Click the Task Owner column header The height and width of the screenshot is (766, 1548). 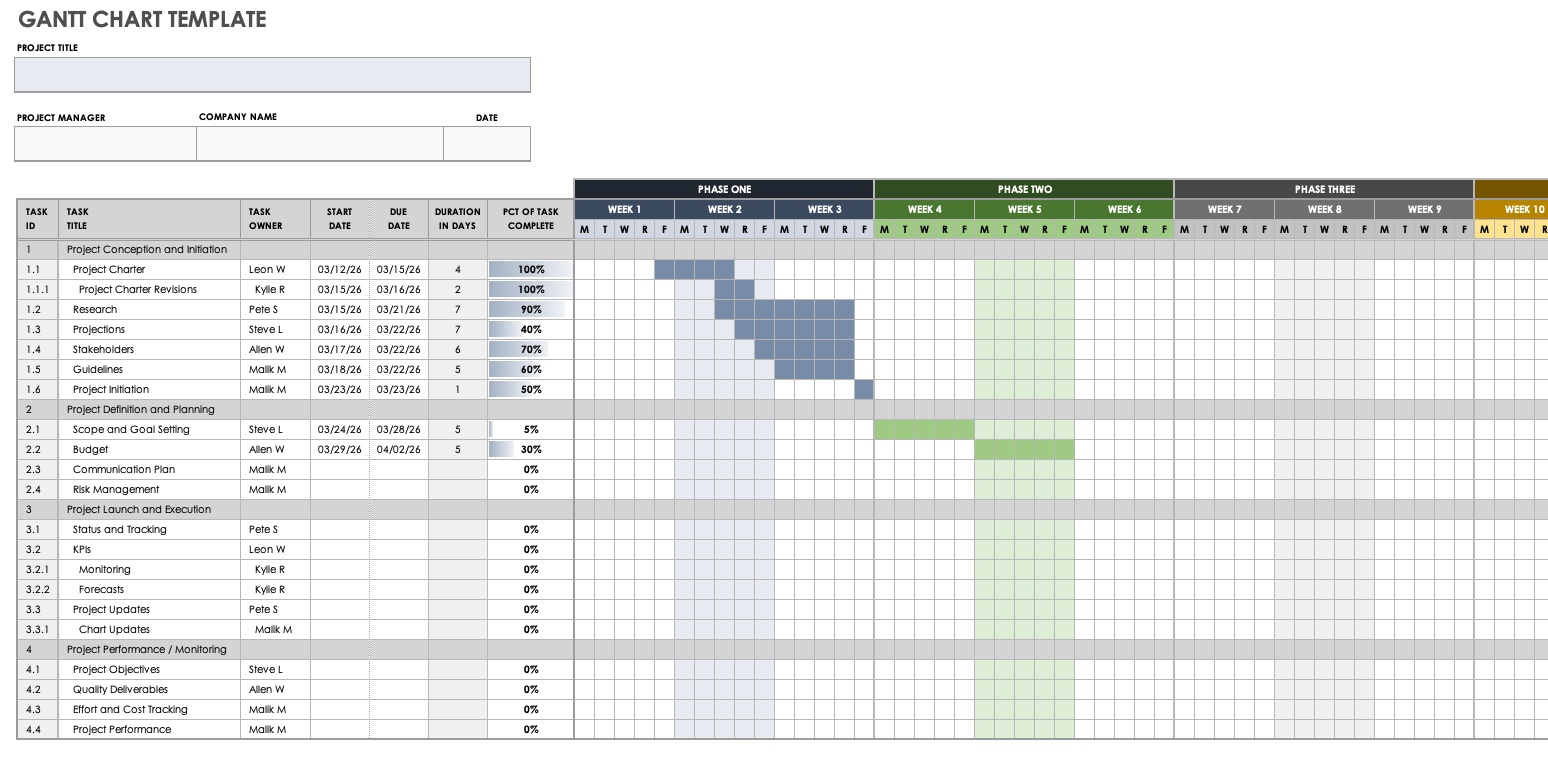click(x=276, y=219)
